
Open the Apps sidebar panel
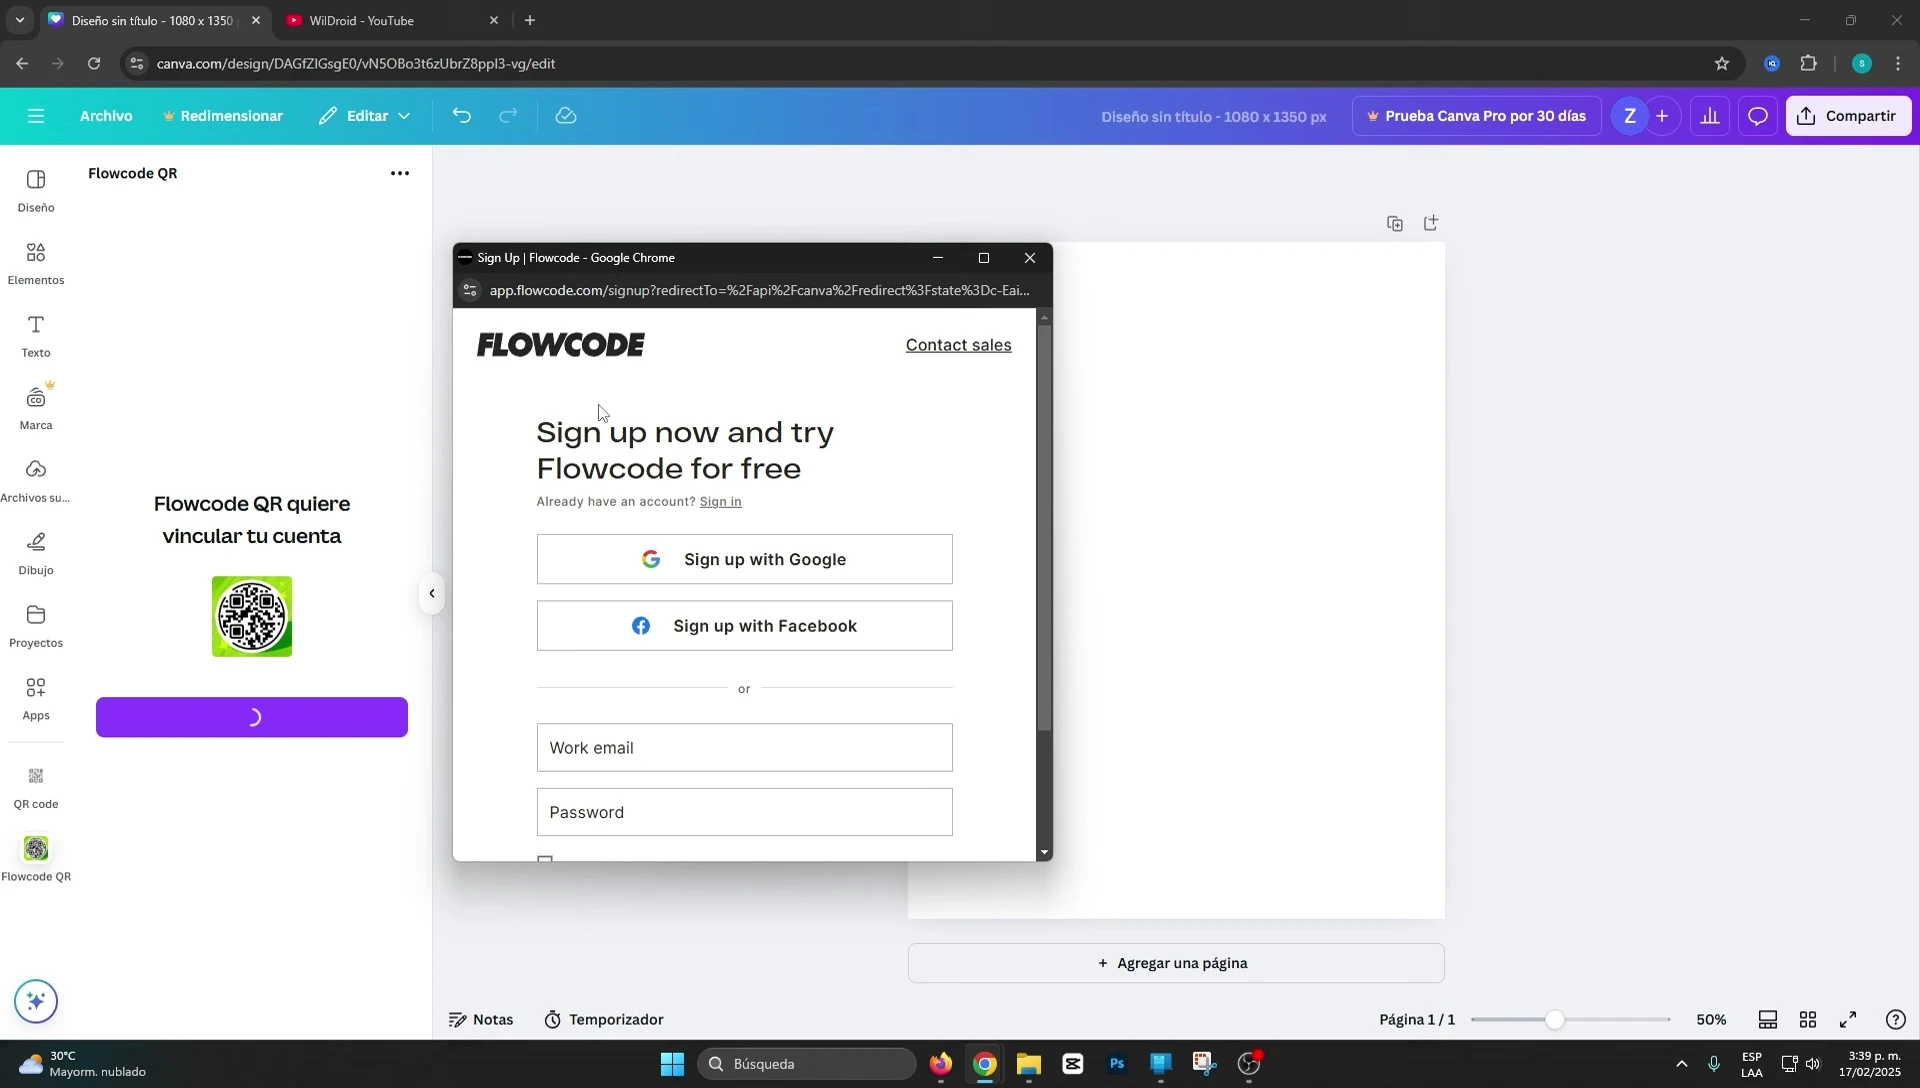click(x=36, y=698)
